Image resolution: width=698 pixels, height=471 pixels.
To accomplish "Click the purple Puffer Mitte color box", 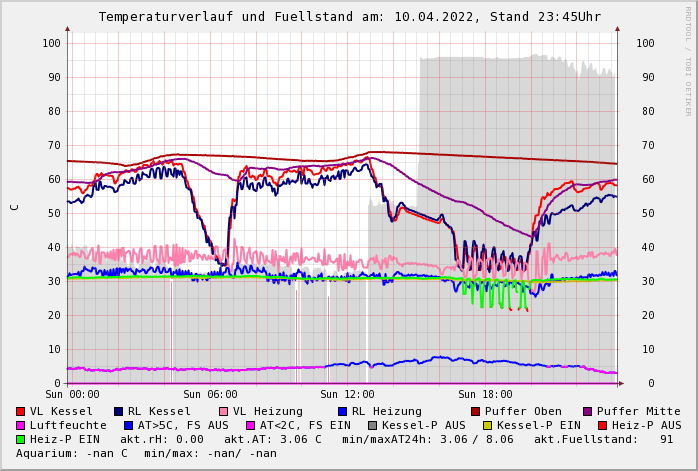I will 588,411.
